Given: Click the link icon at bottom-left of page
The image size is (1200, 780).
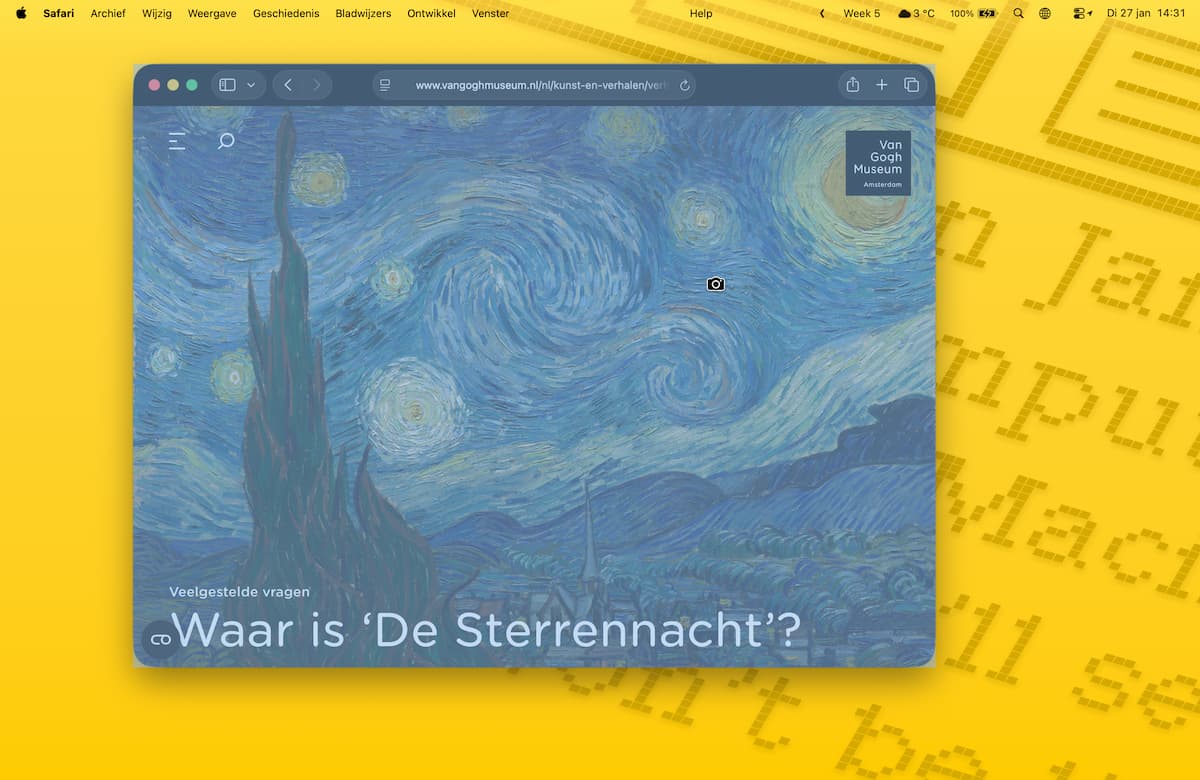Looking at the screenshot, I should pos(160,639).
